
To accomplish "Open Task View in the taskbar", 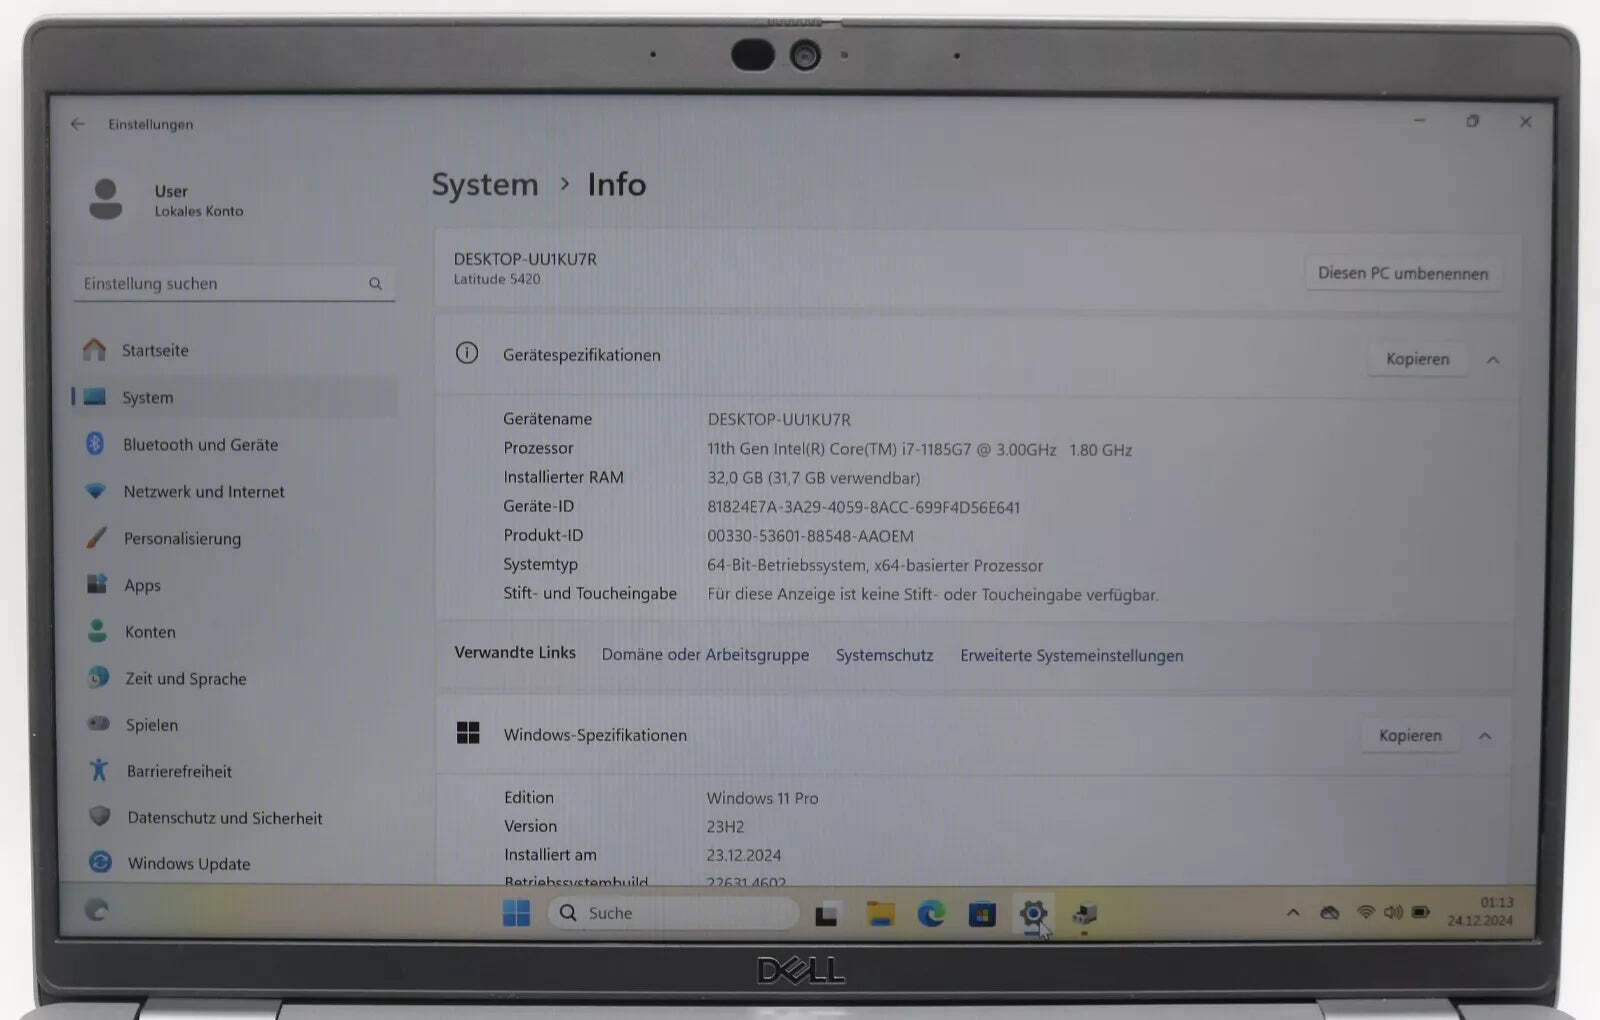I will (826, 914).
